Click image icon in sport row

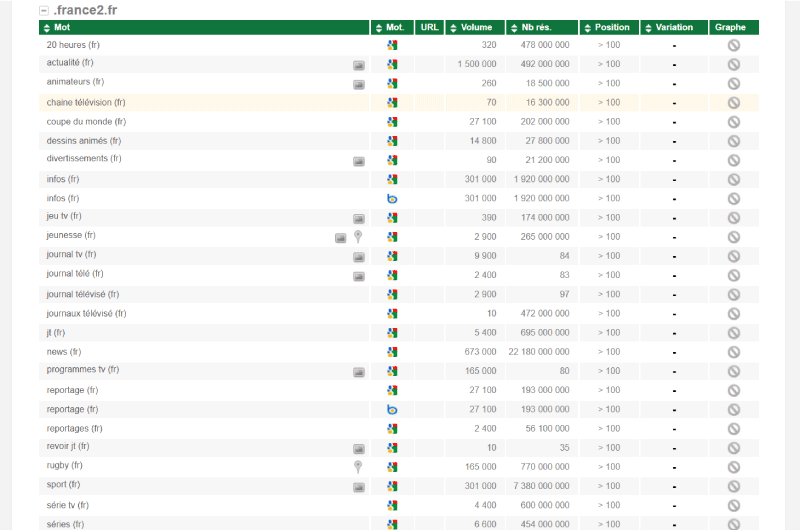[x=359, y=487]
